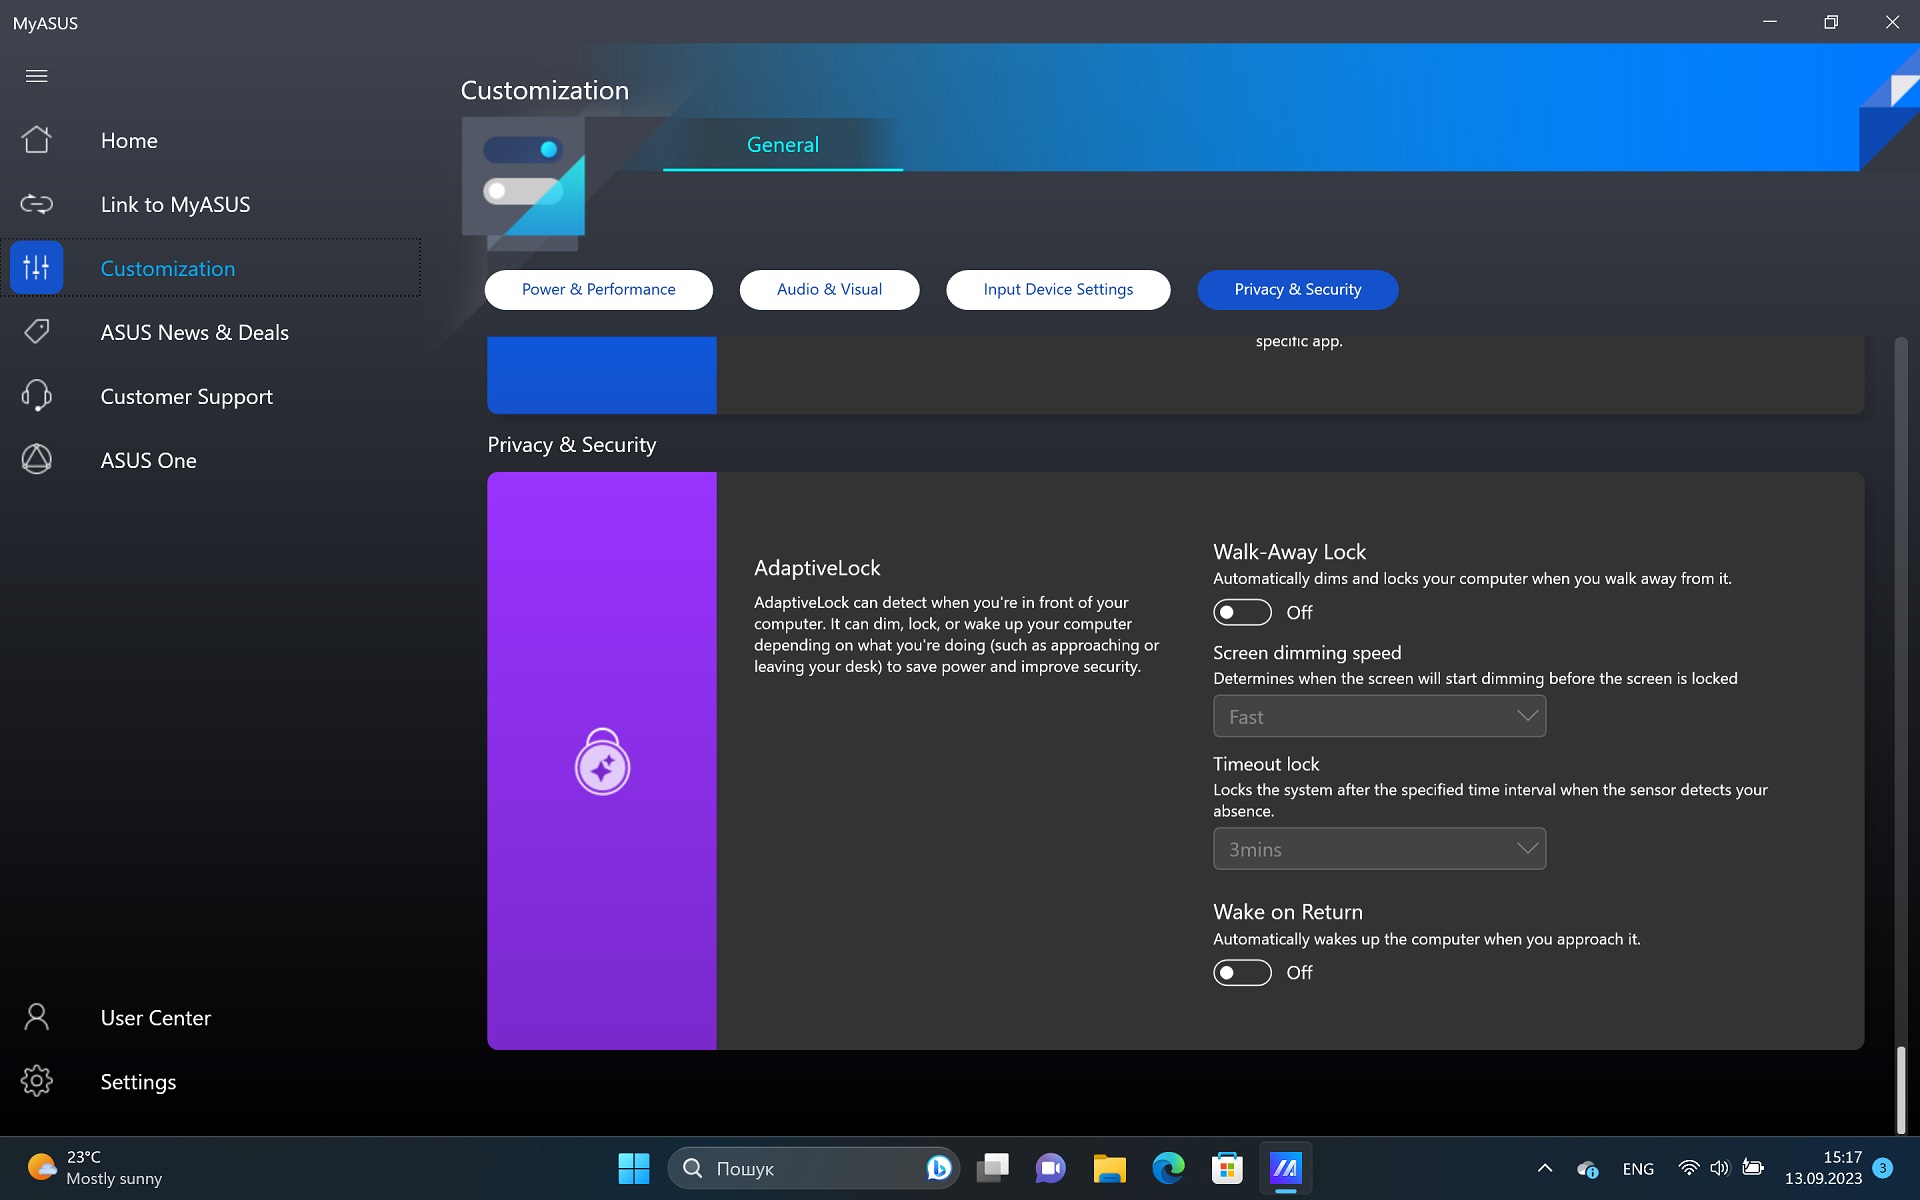Select the General tab
The width and height of the screenshot is (1920, 1200).
coord(783,145)
